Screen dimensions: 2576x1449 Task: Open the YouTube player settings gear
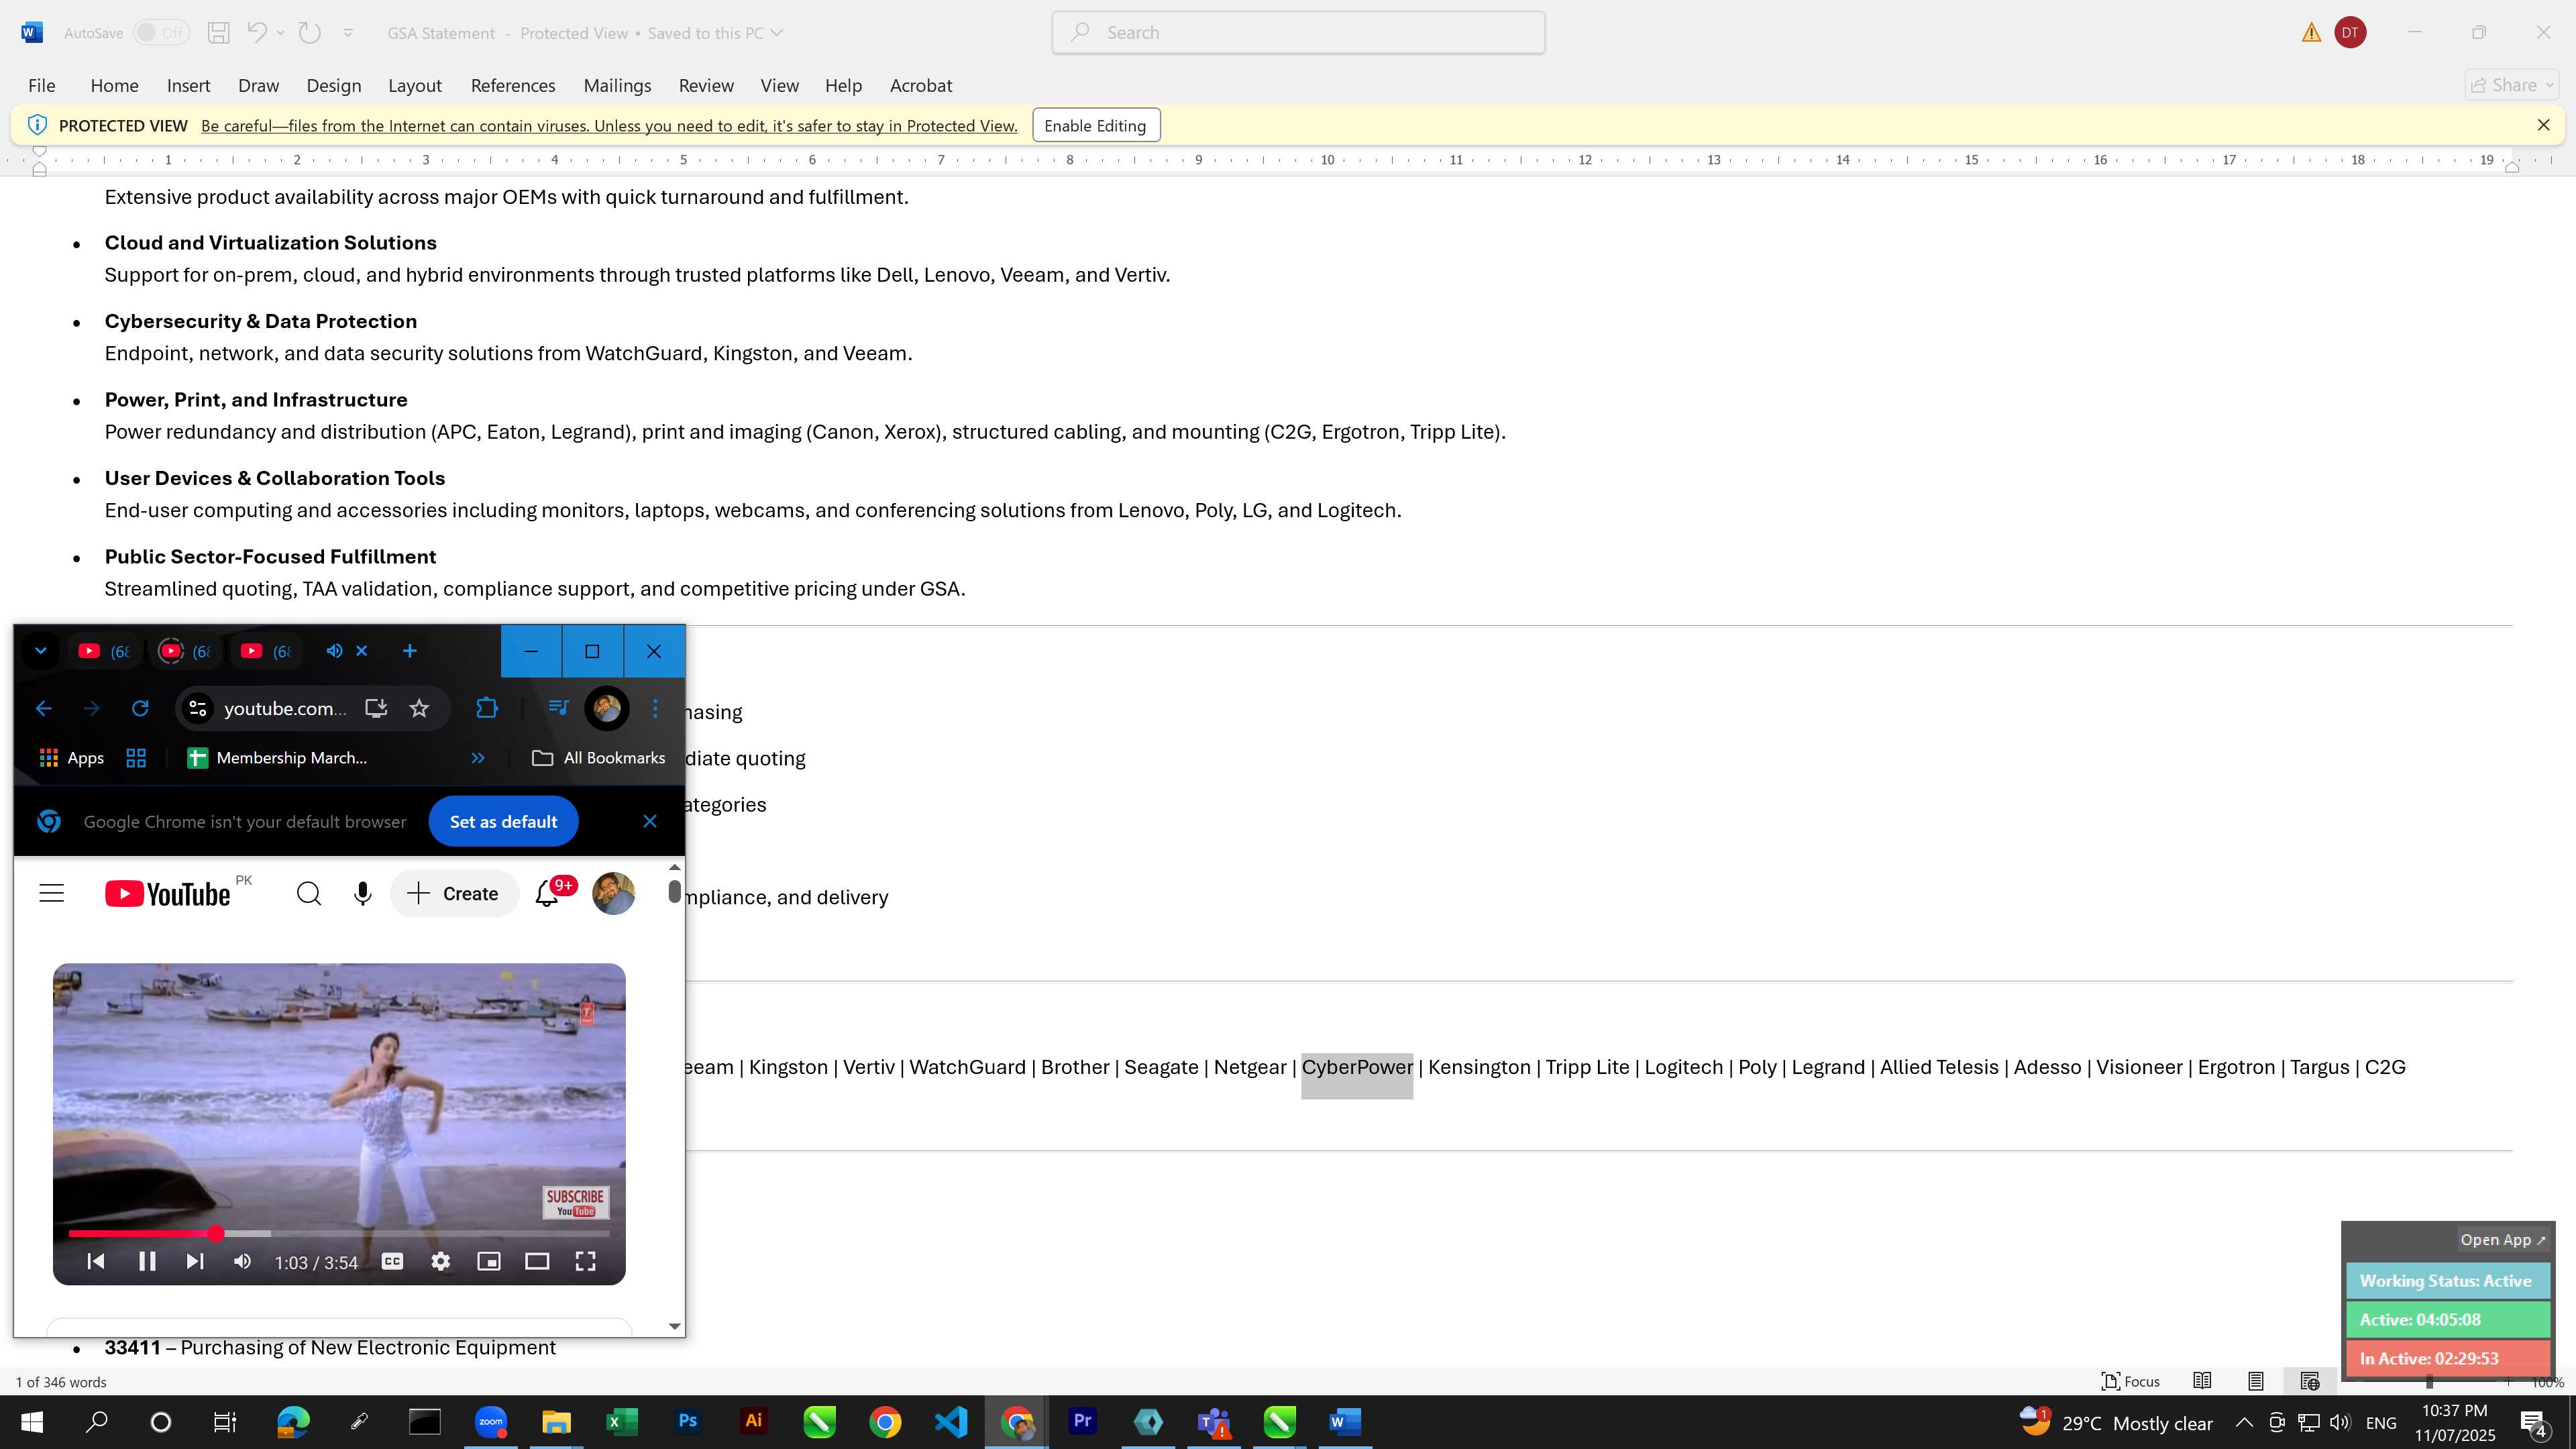click(x=441, y=1262)
